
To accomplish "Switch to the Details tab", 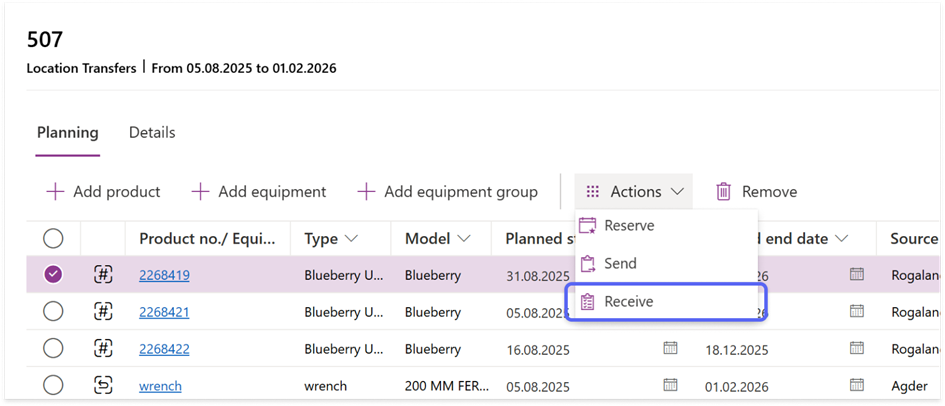I will (152, 132).
